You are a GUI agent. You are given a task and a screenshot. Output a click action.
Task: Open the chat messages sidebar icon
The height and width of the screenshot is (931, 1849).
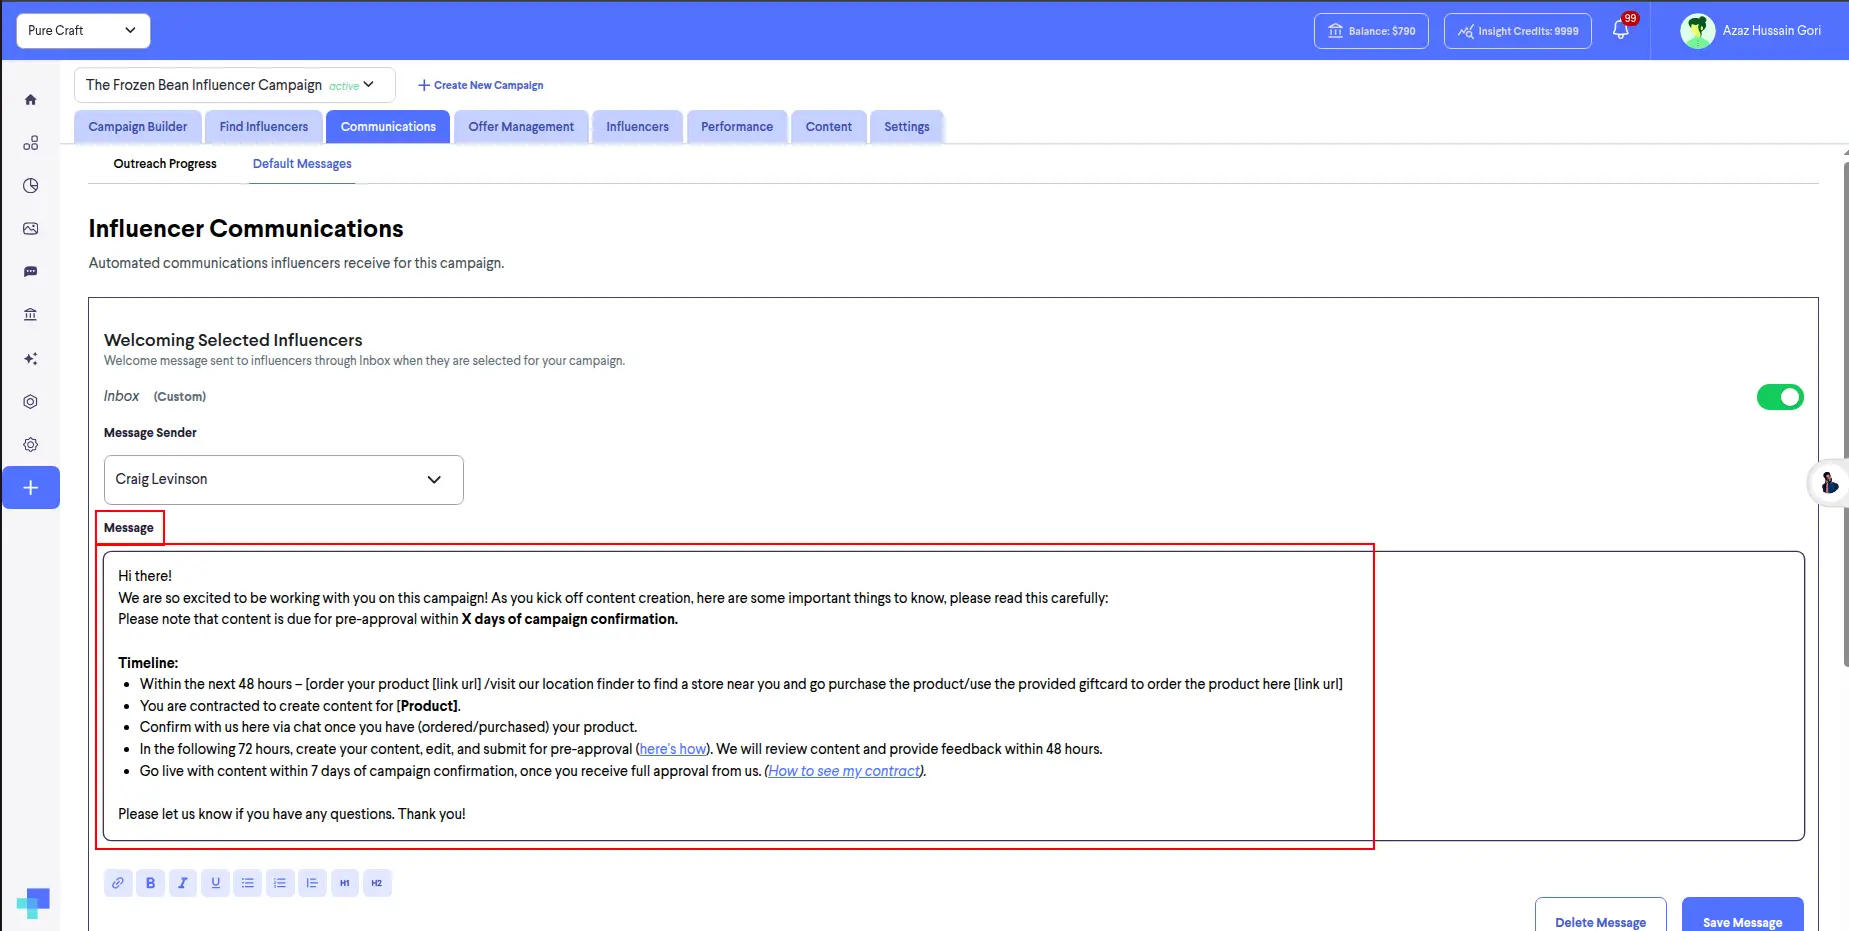tap(30, 272)
